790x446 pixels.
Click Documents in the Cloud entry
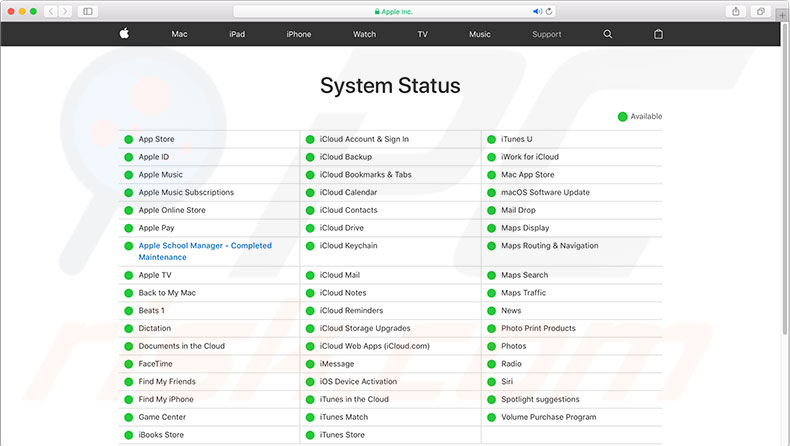pos(181,346)
